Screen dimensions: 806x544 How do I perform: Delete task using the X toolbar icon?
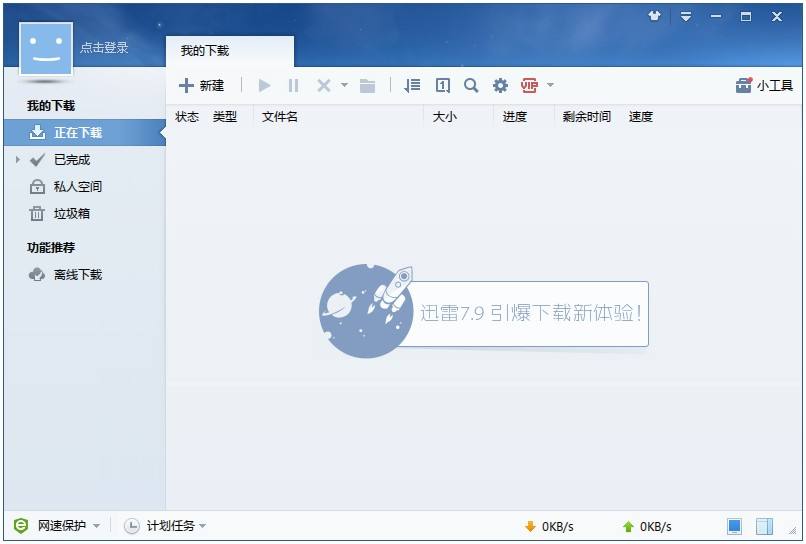[323, 85]
